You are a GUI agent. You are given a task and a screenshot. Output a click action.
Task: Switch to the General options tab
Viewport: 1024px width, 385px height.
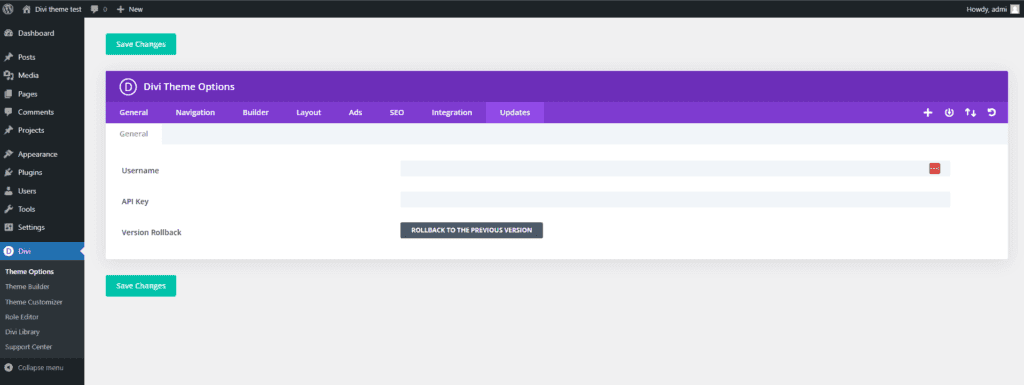click(134, 112)
